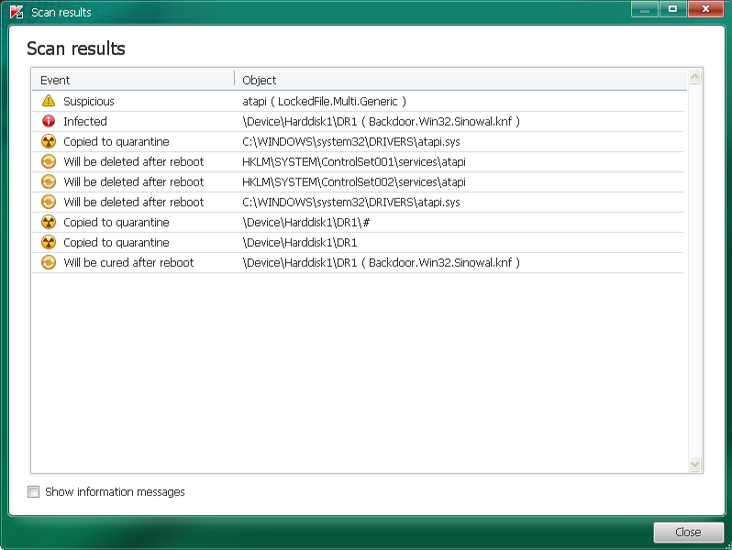Close the window with the red X button

tap(706, 9)
